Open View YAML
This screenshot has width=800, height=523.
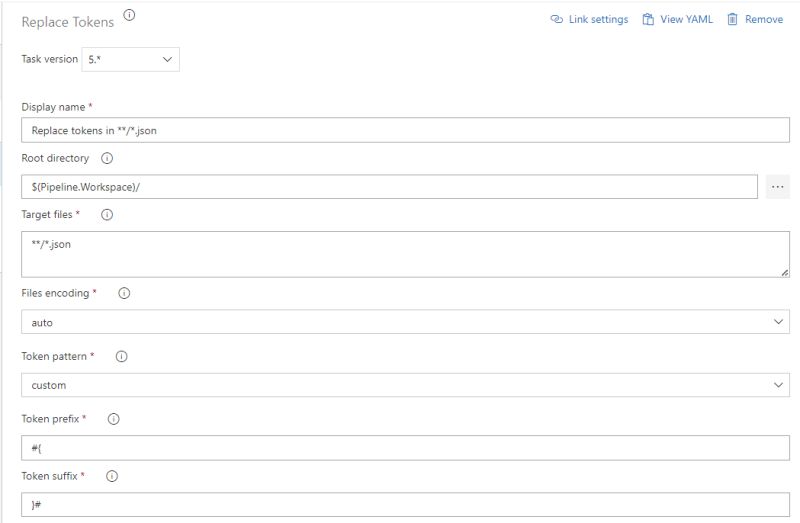tap(678, 19)
